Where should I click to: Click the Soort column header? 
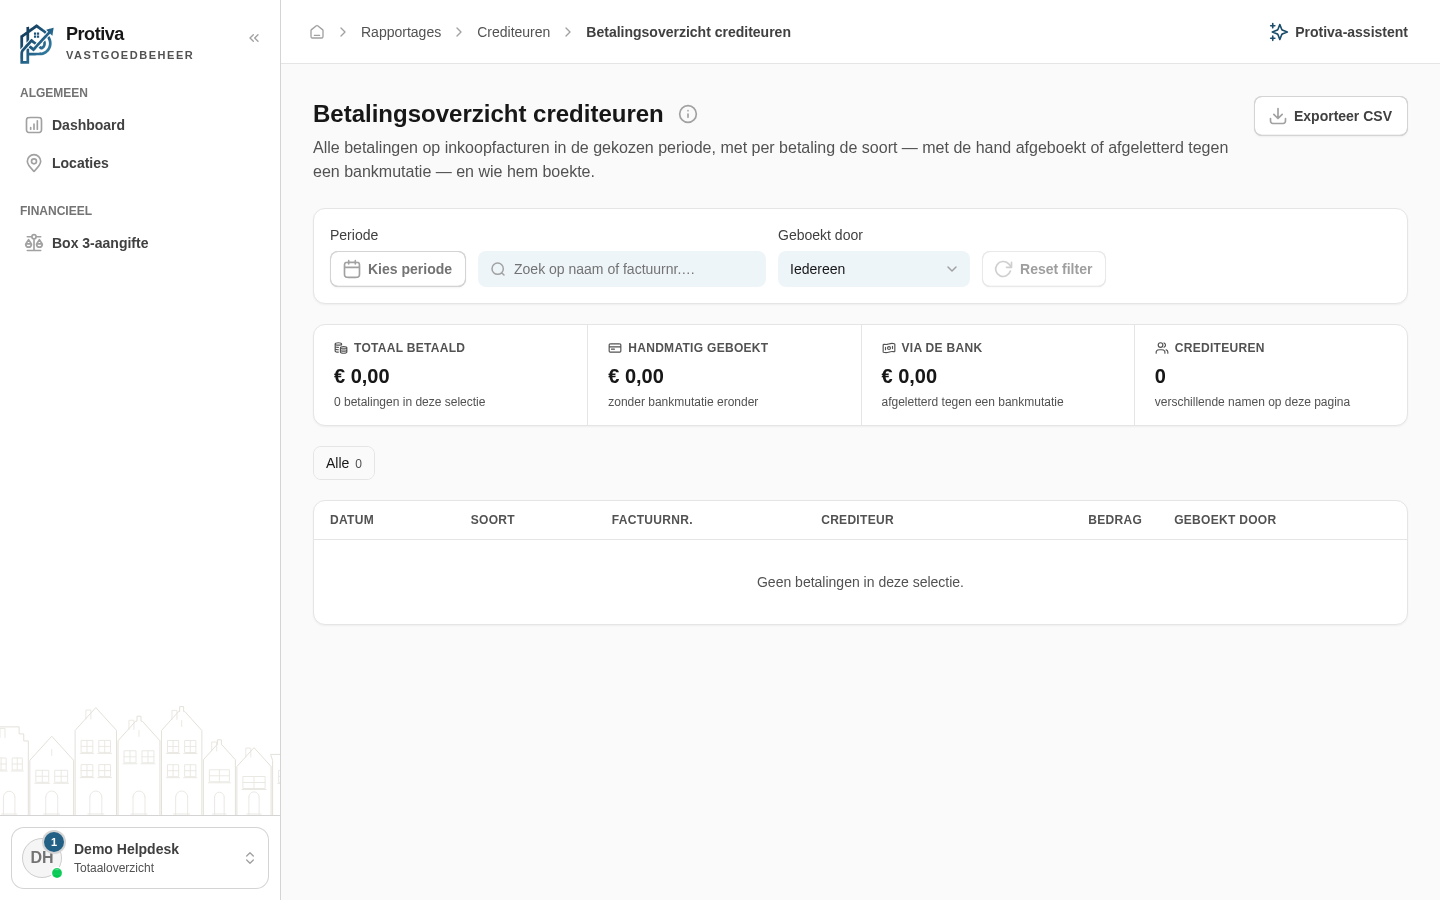pyautogui.click(x=493, y=520)
